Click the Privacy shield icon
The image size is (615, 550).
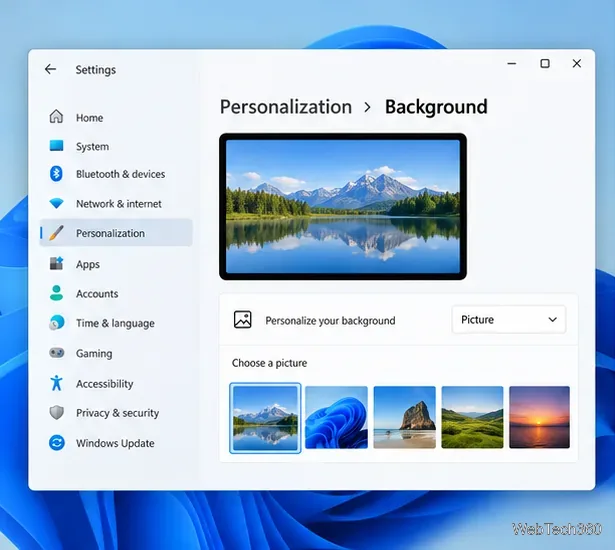(56, 412)
